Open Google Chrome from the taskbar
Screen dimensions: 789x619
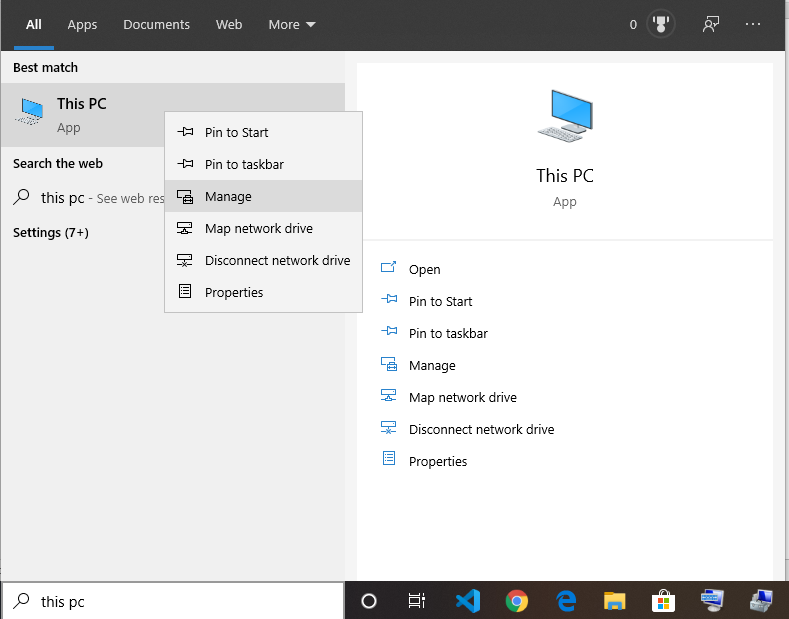pos(517,600)
